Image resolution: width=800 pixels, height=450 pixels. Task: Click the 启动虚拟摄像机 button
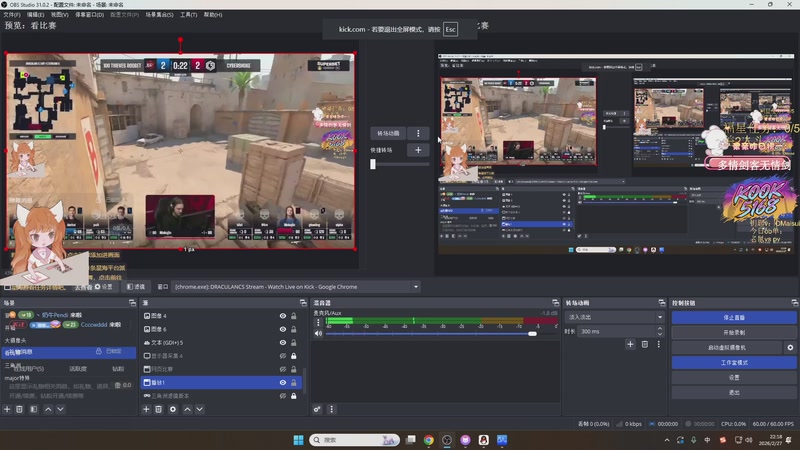tap(727, 347)
